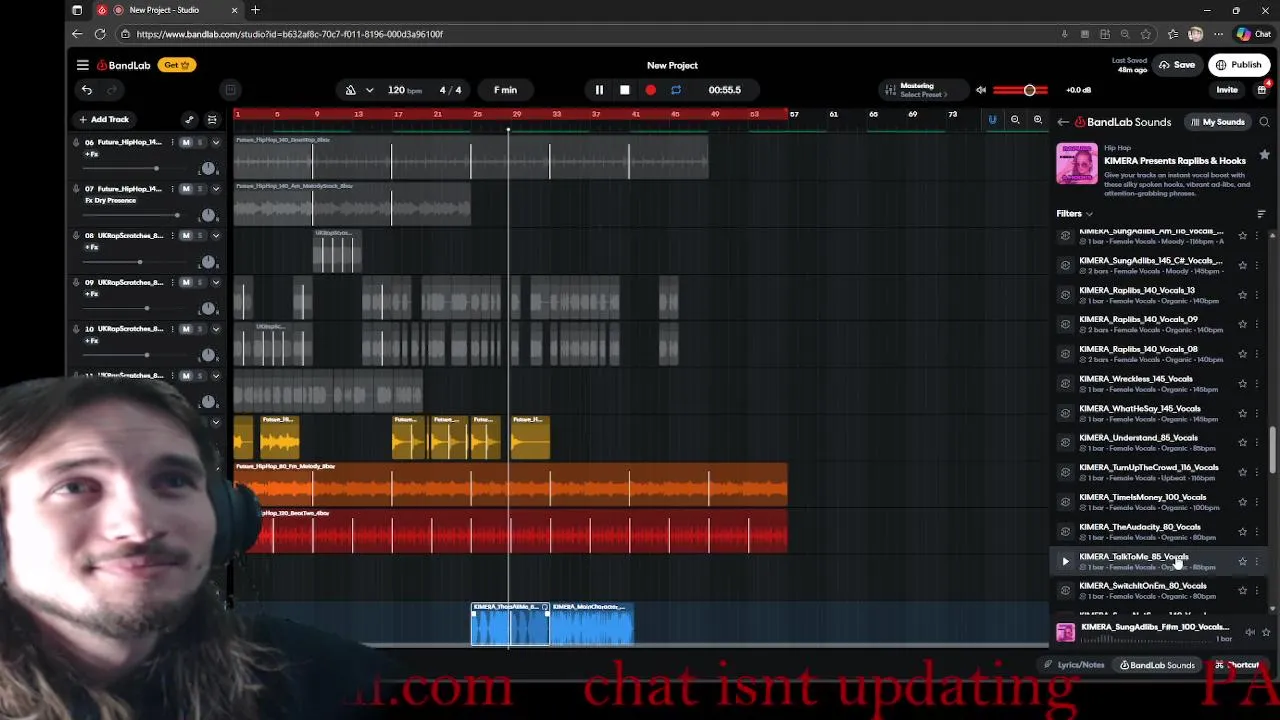Screen dimensions: 1280x720
Task: Save the project
Action: (1177, 65)
